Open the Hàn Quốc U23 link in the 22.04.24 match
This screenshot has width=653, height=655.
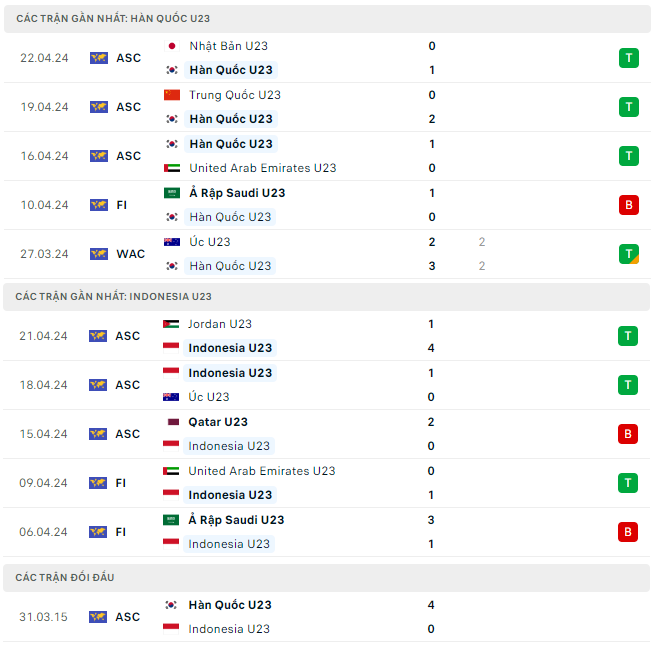click(x=230, y=70)
